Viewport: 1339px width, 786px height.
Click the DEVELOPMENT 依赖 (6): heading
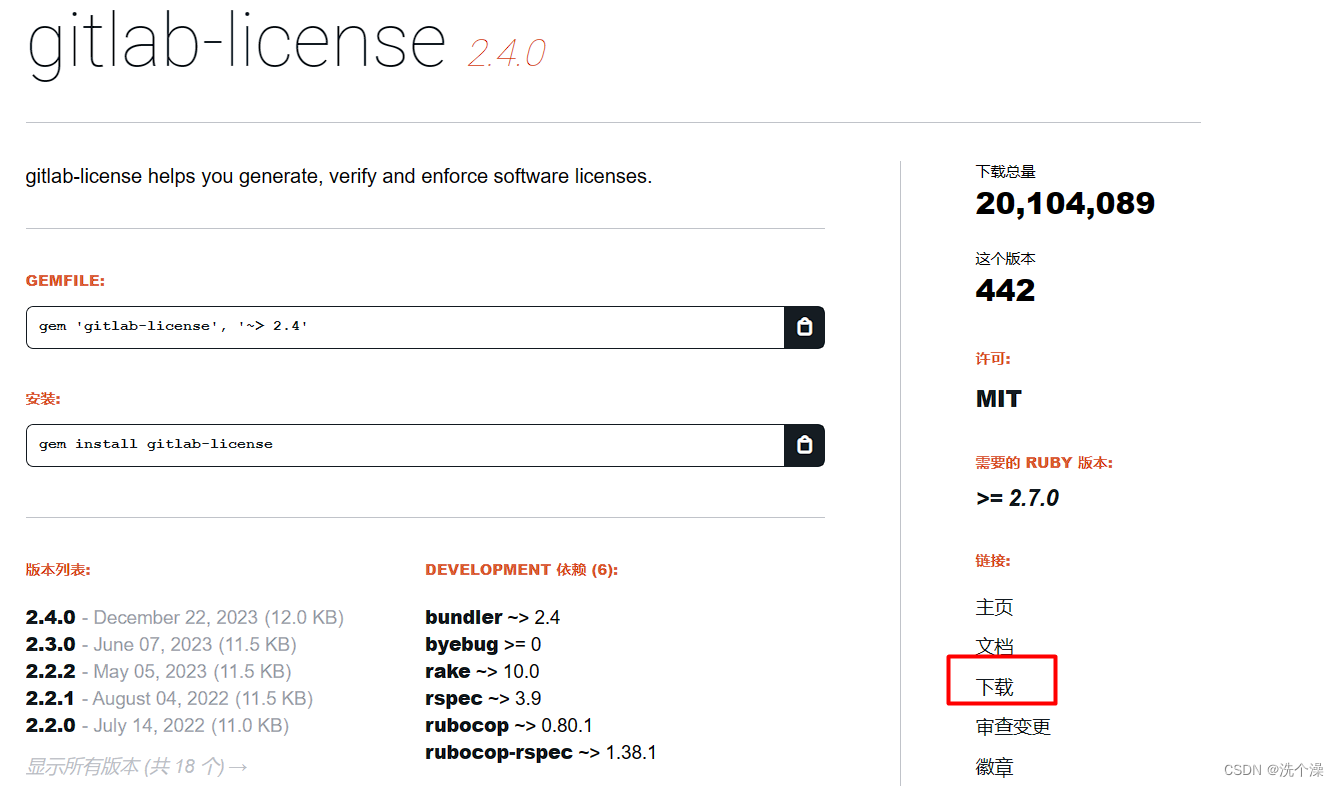tap(521, 570)
